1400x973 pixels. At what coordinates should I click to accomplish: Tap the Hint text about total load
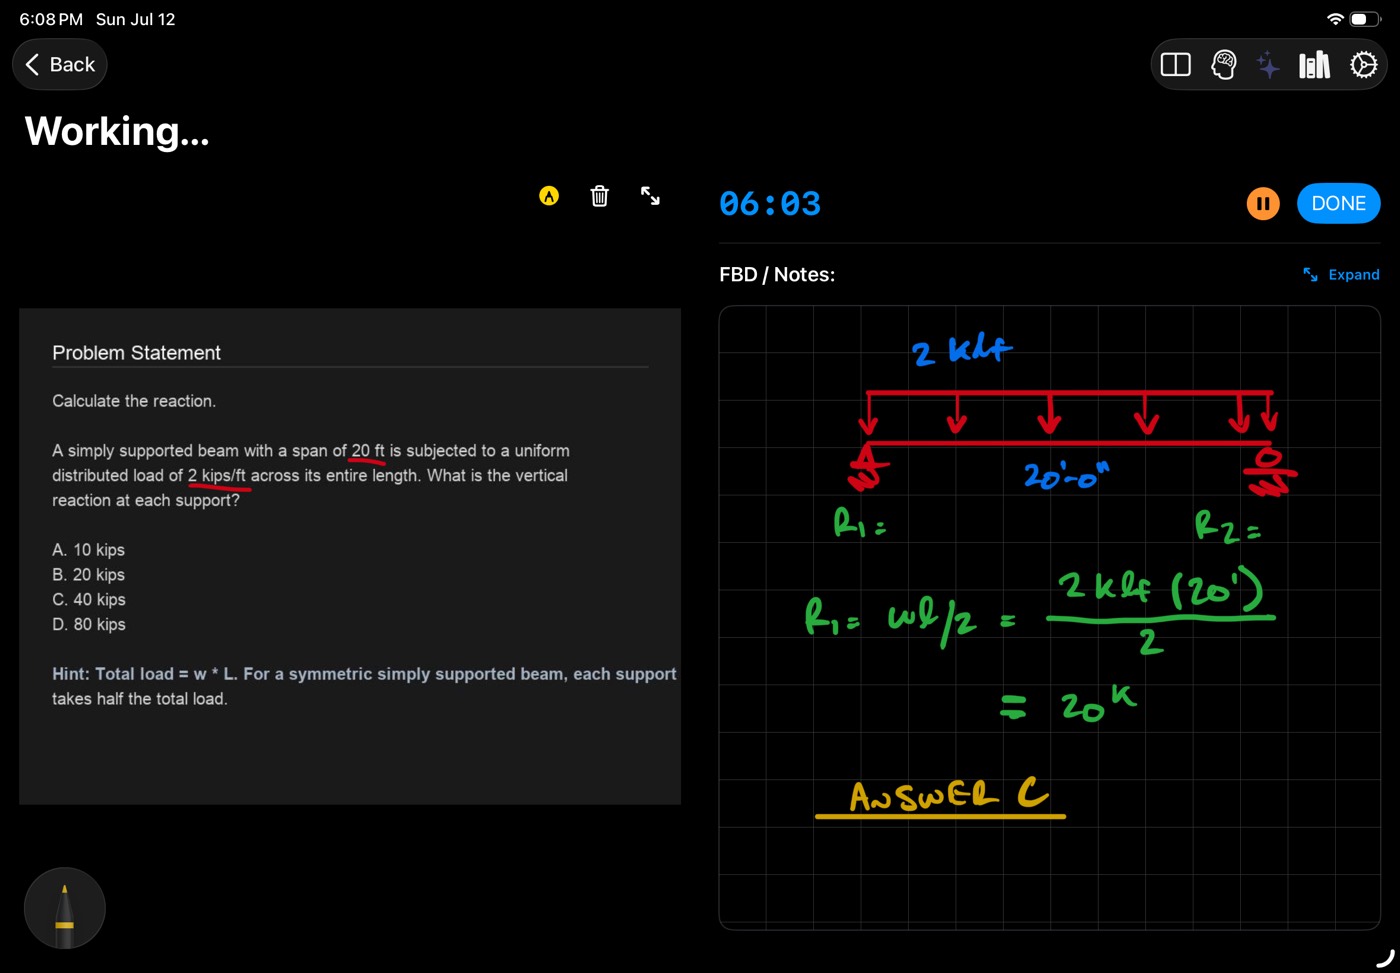pyautogui.click(x=364, y=687)
